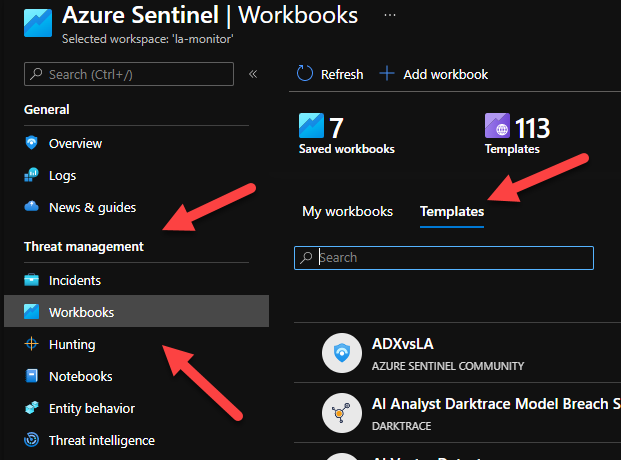The image size is (621, 460).
Task: Click the Saved workbooks chart icon
Action: point(311,126)
